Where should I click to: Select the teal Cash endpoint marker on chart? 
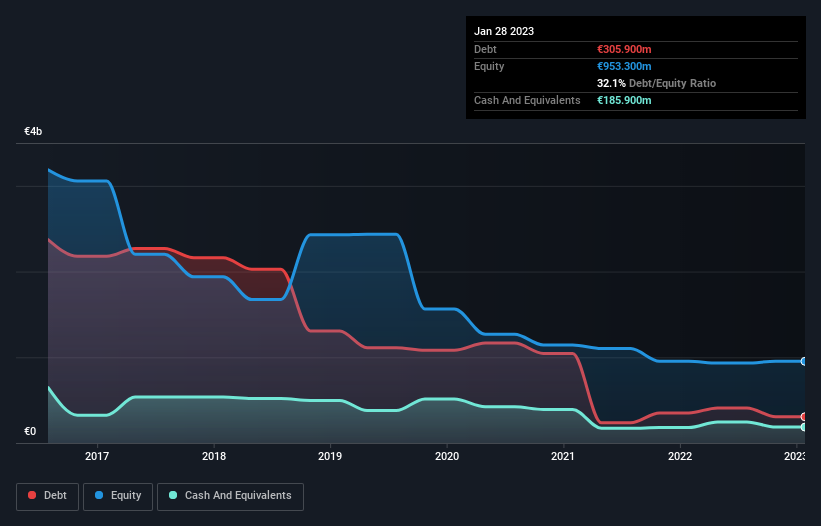tap(804, 427)
